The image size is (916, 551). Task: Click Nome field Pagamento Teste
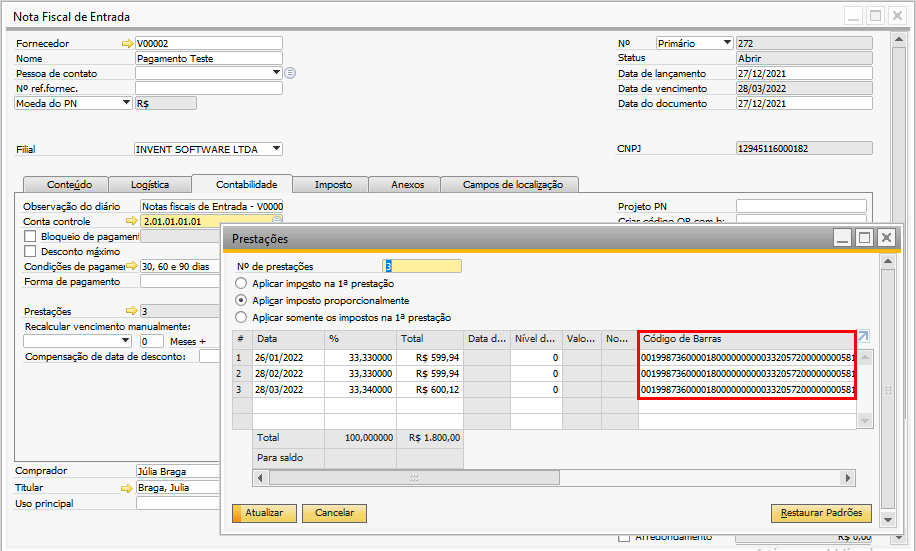click(x=209, y=58)
